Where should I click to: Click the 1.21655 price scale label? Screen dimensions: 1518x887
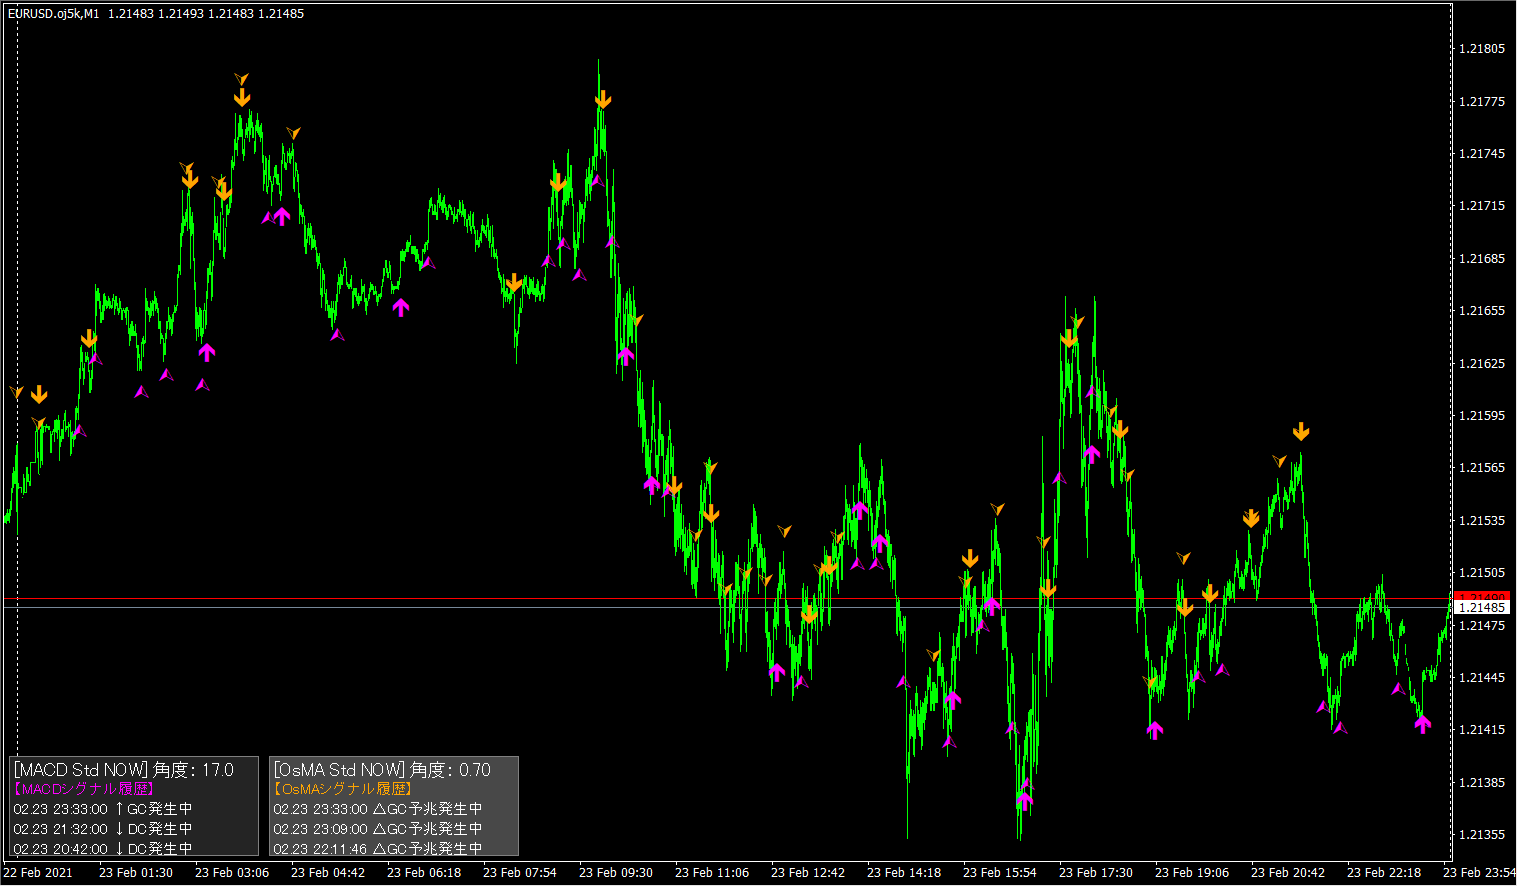(1482, 311)
